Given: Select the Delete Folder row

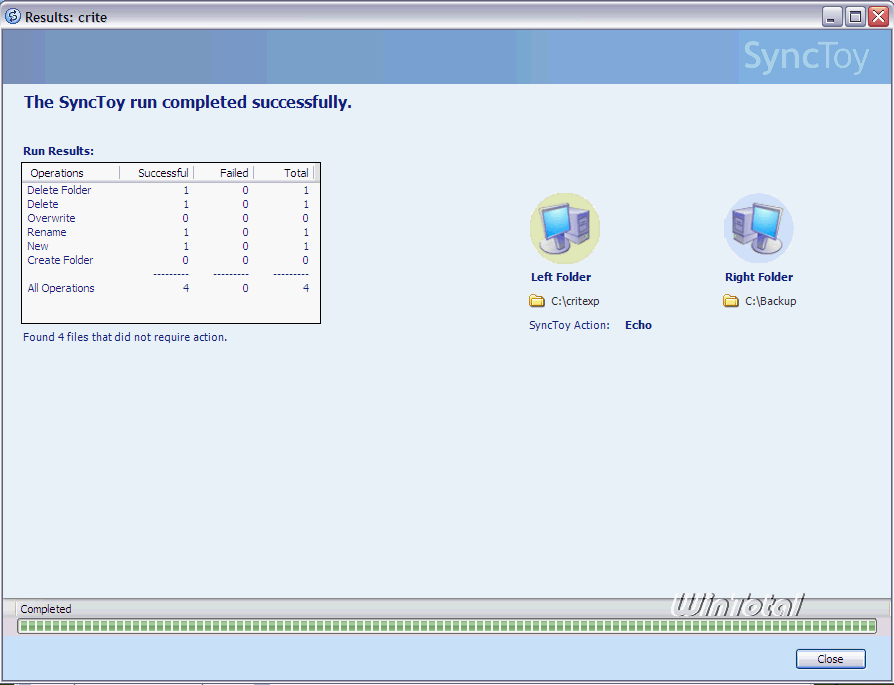Looking at the screenshot, I should [168, 190].
